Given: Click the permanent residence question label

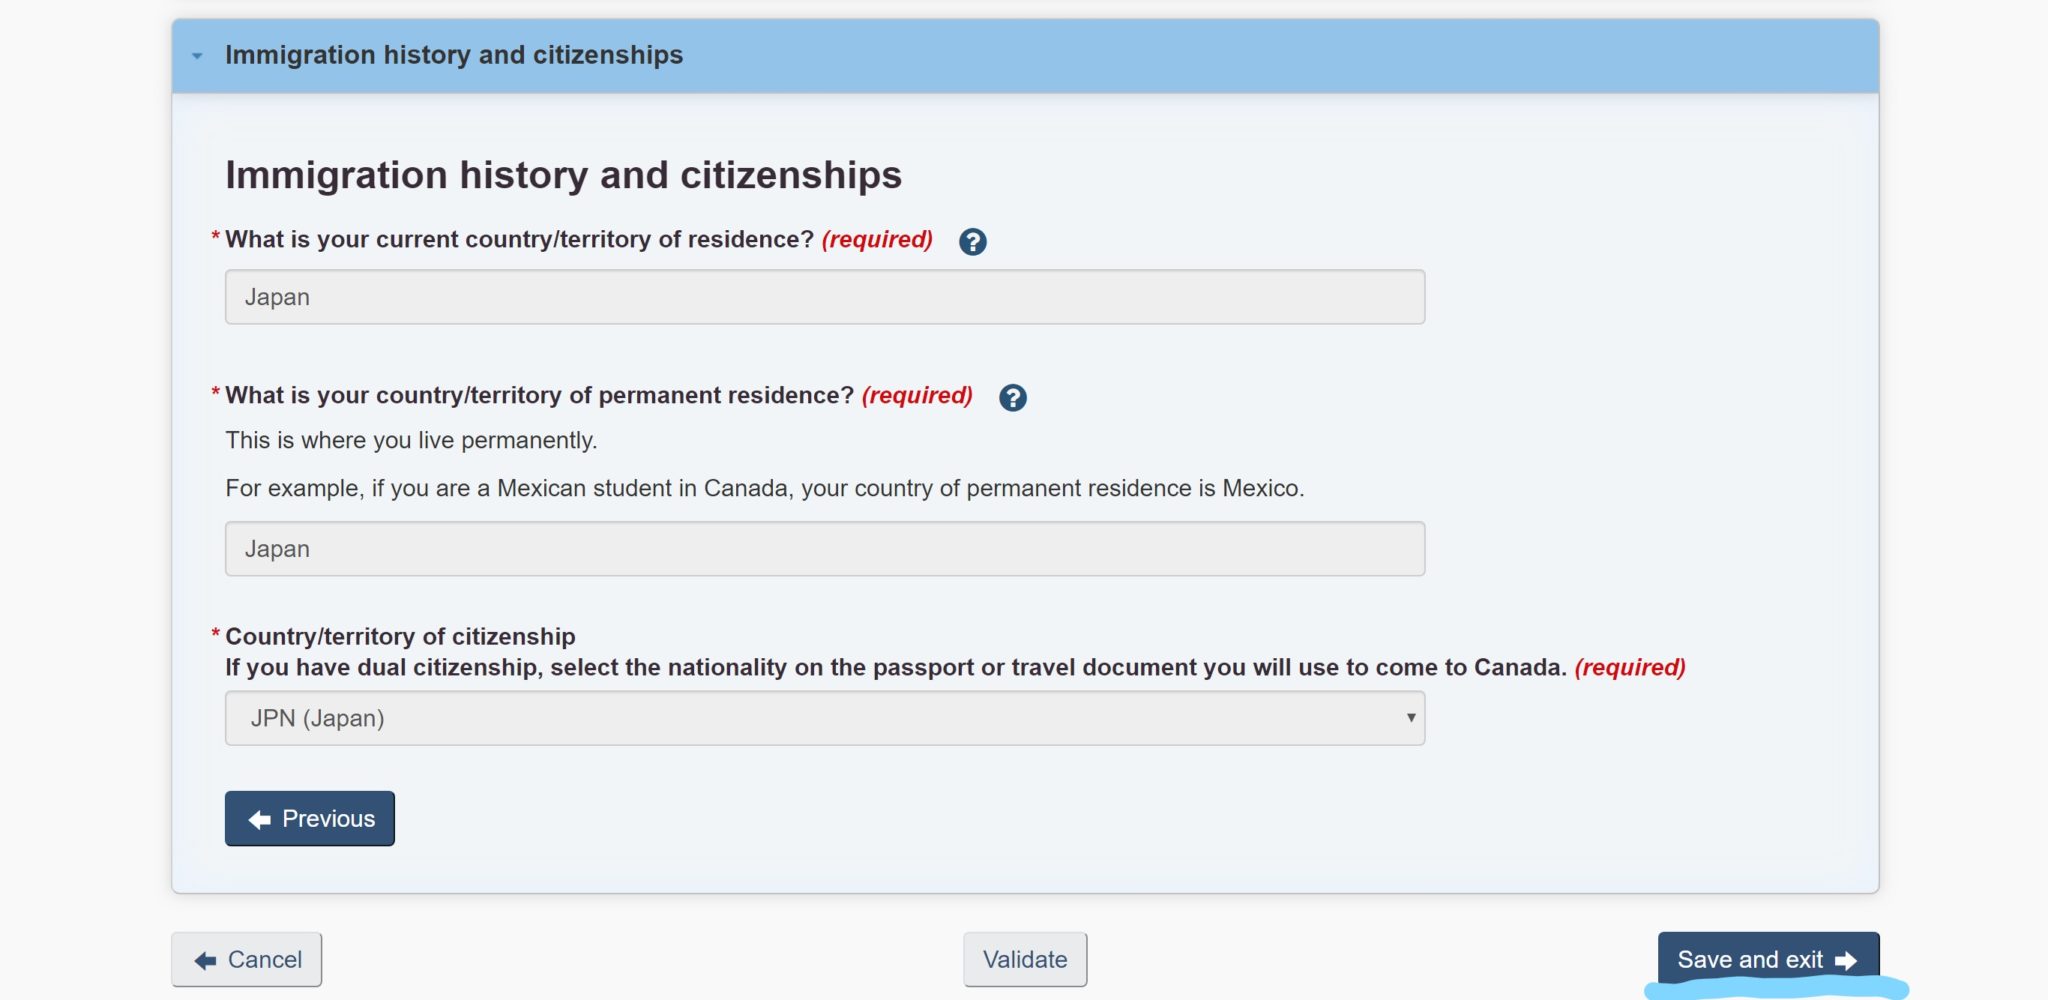Looking at the screenshot, I should pos(539,396).
